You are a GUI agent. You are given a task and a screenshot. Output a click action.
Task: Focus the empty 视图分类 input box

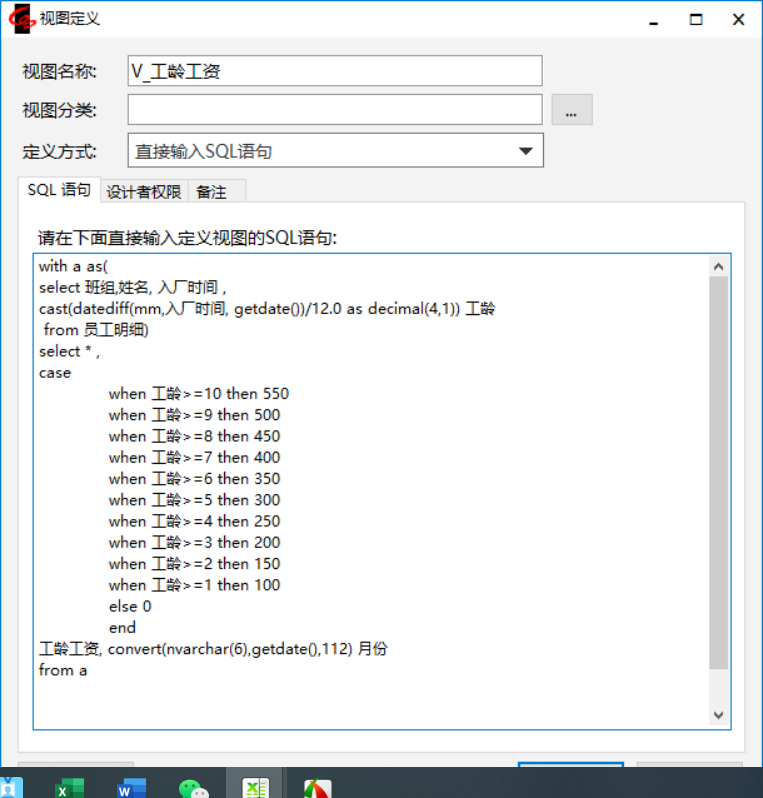pyautogui.click(x=334, y=110)
